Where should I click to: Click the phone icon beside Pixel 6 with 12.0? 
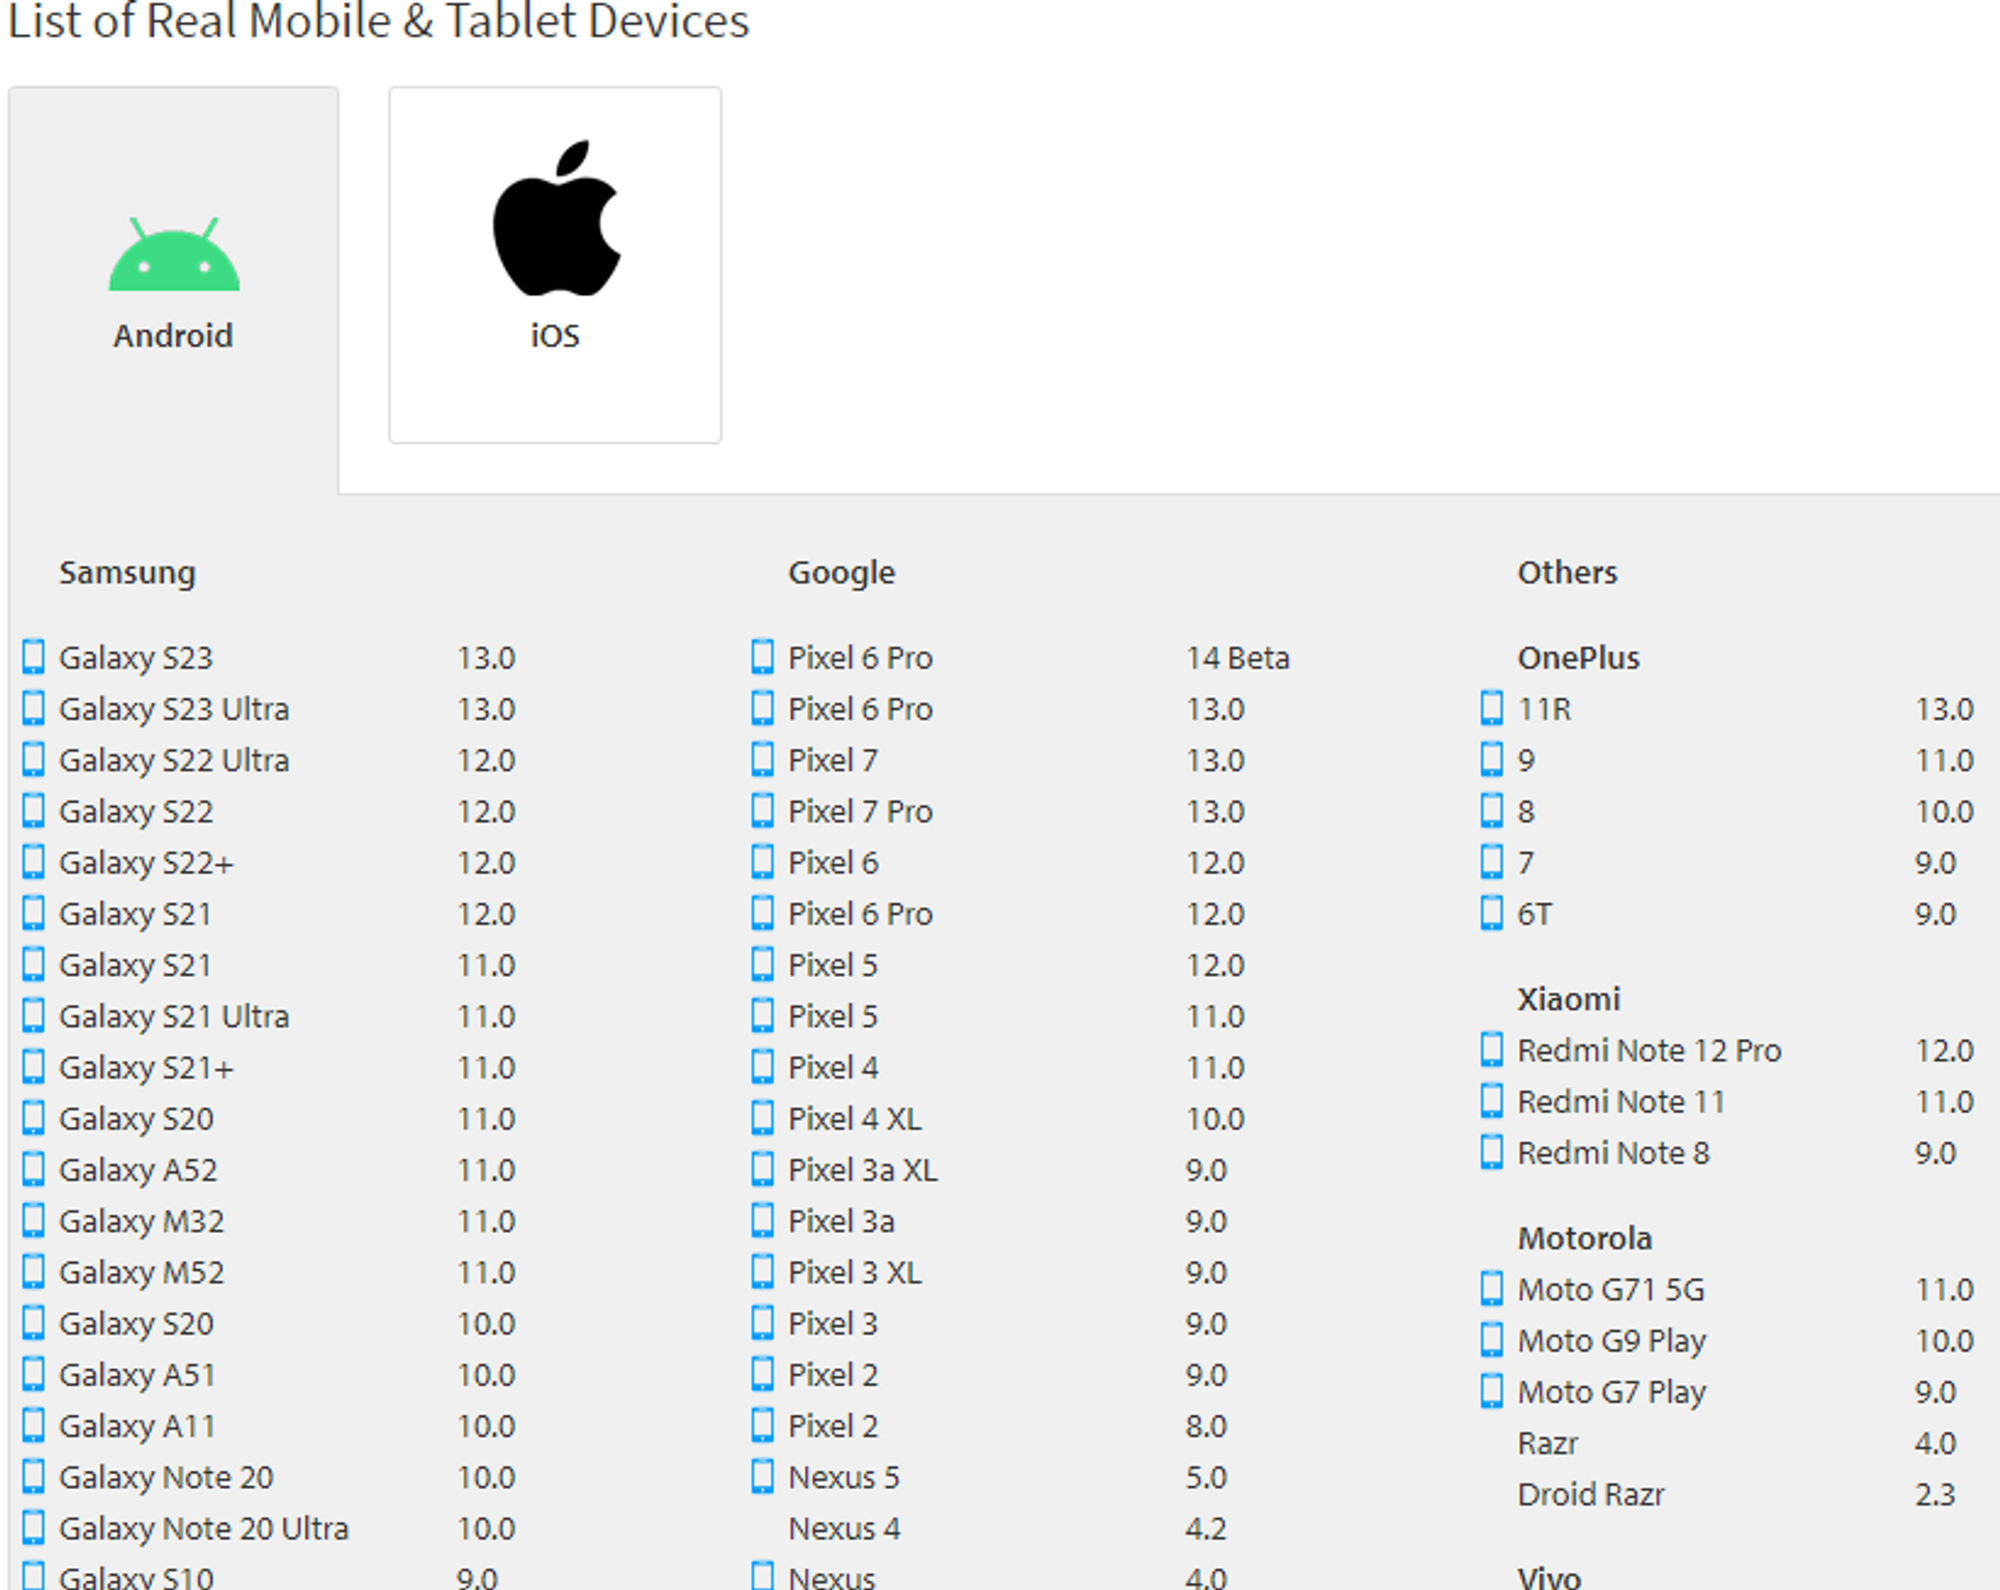[x=762, y=862]
